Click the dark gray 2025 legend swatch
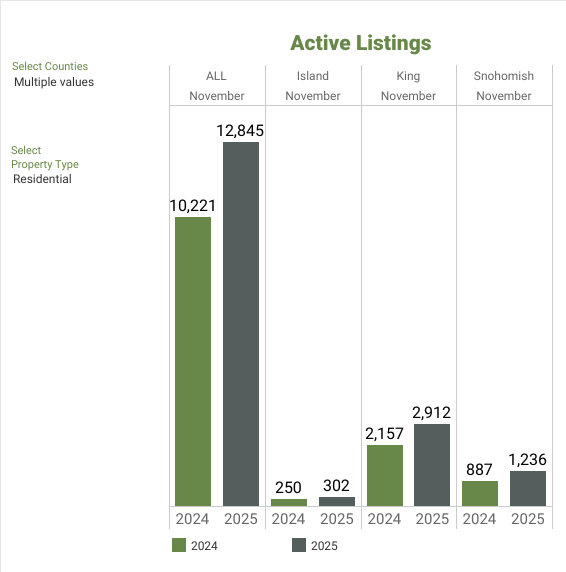The width and height of the screenshot is (566, 572). click(299, 545)
